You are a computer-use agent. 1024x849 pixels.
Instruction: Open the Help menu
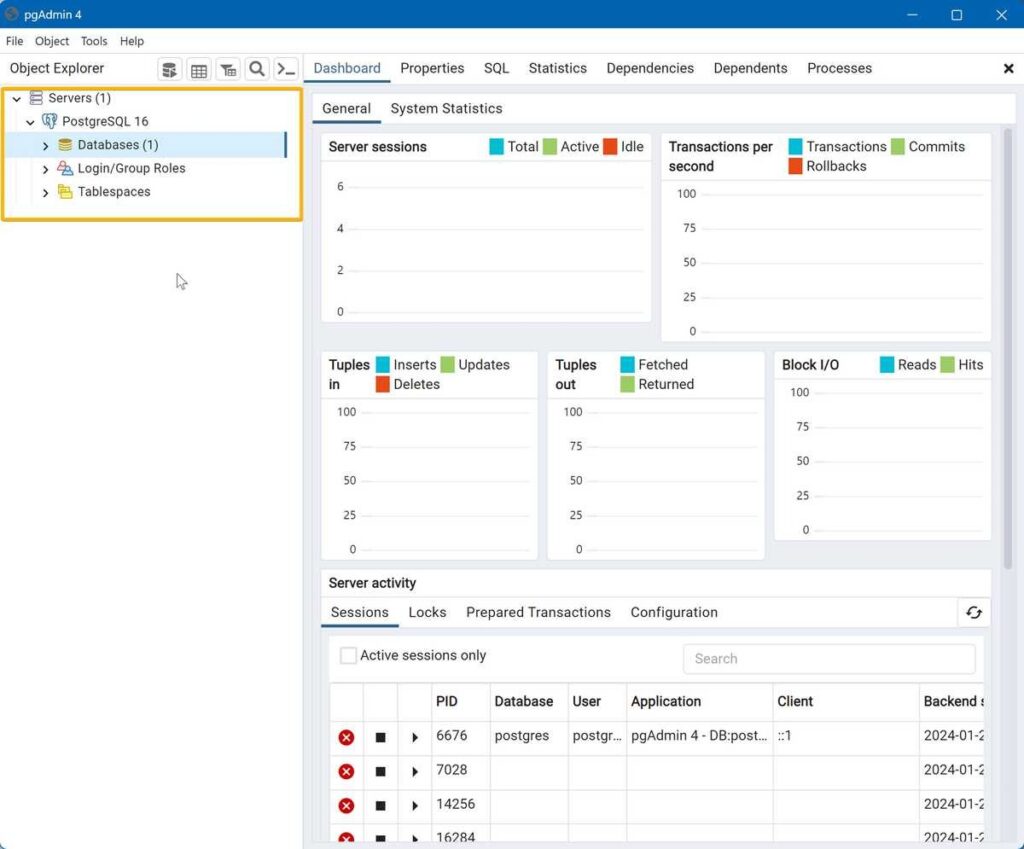(132, 41)
